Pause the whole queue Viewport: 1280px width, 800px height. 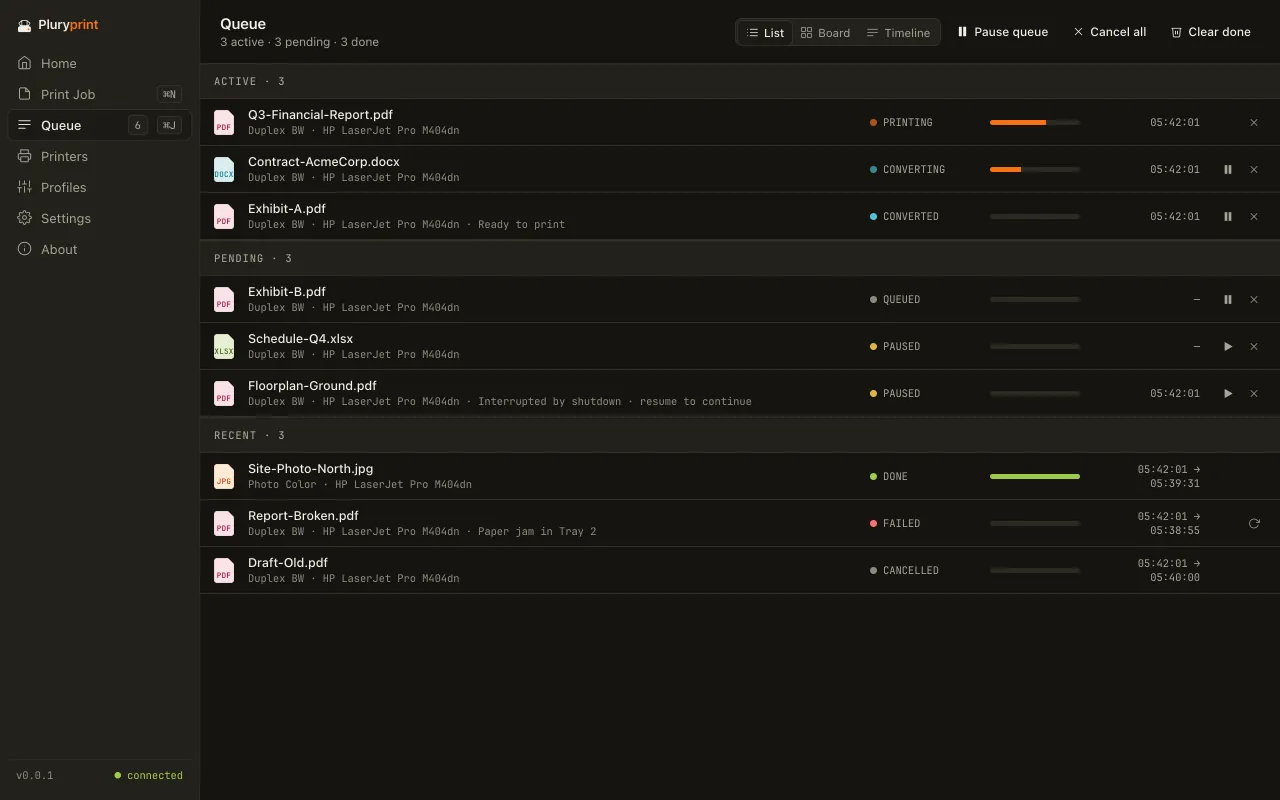click(x=1002, y=32)
